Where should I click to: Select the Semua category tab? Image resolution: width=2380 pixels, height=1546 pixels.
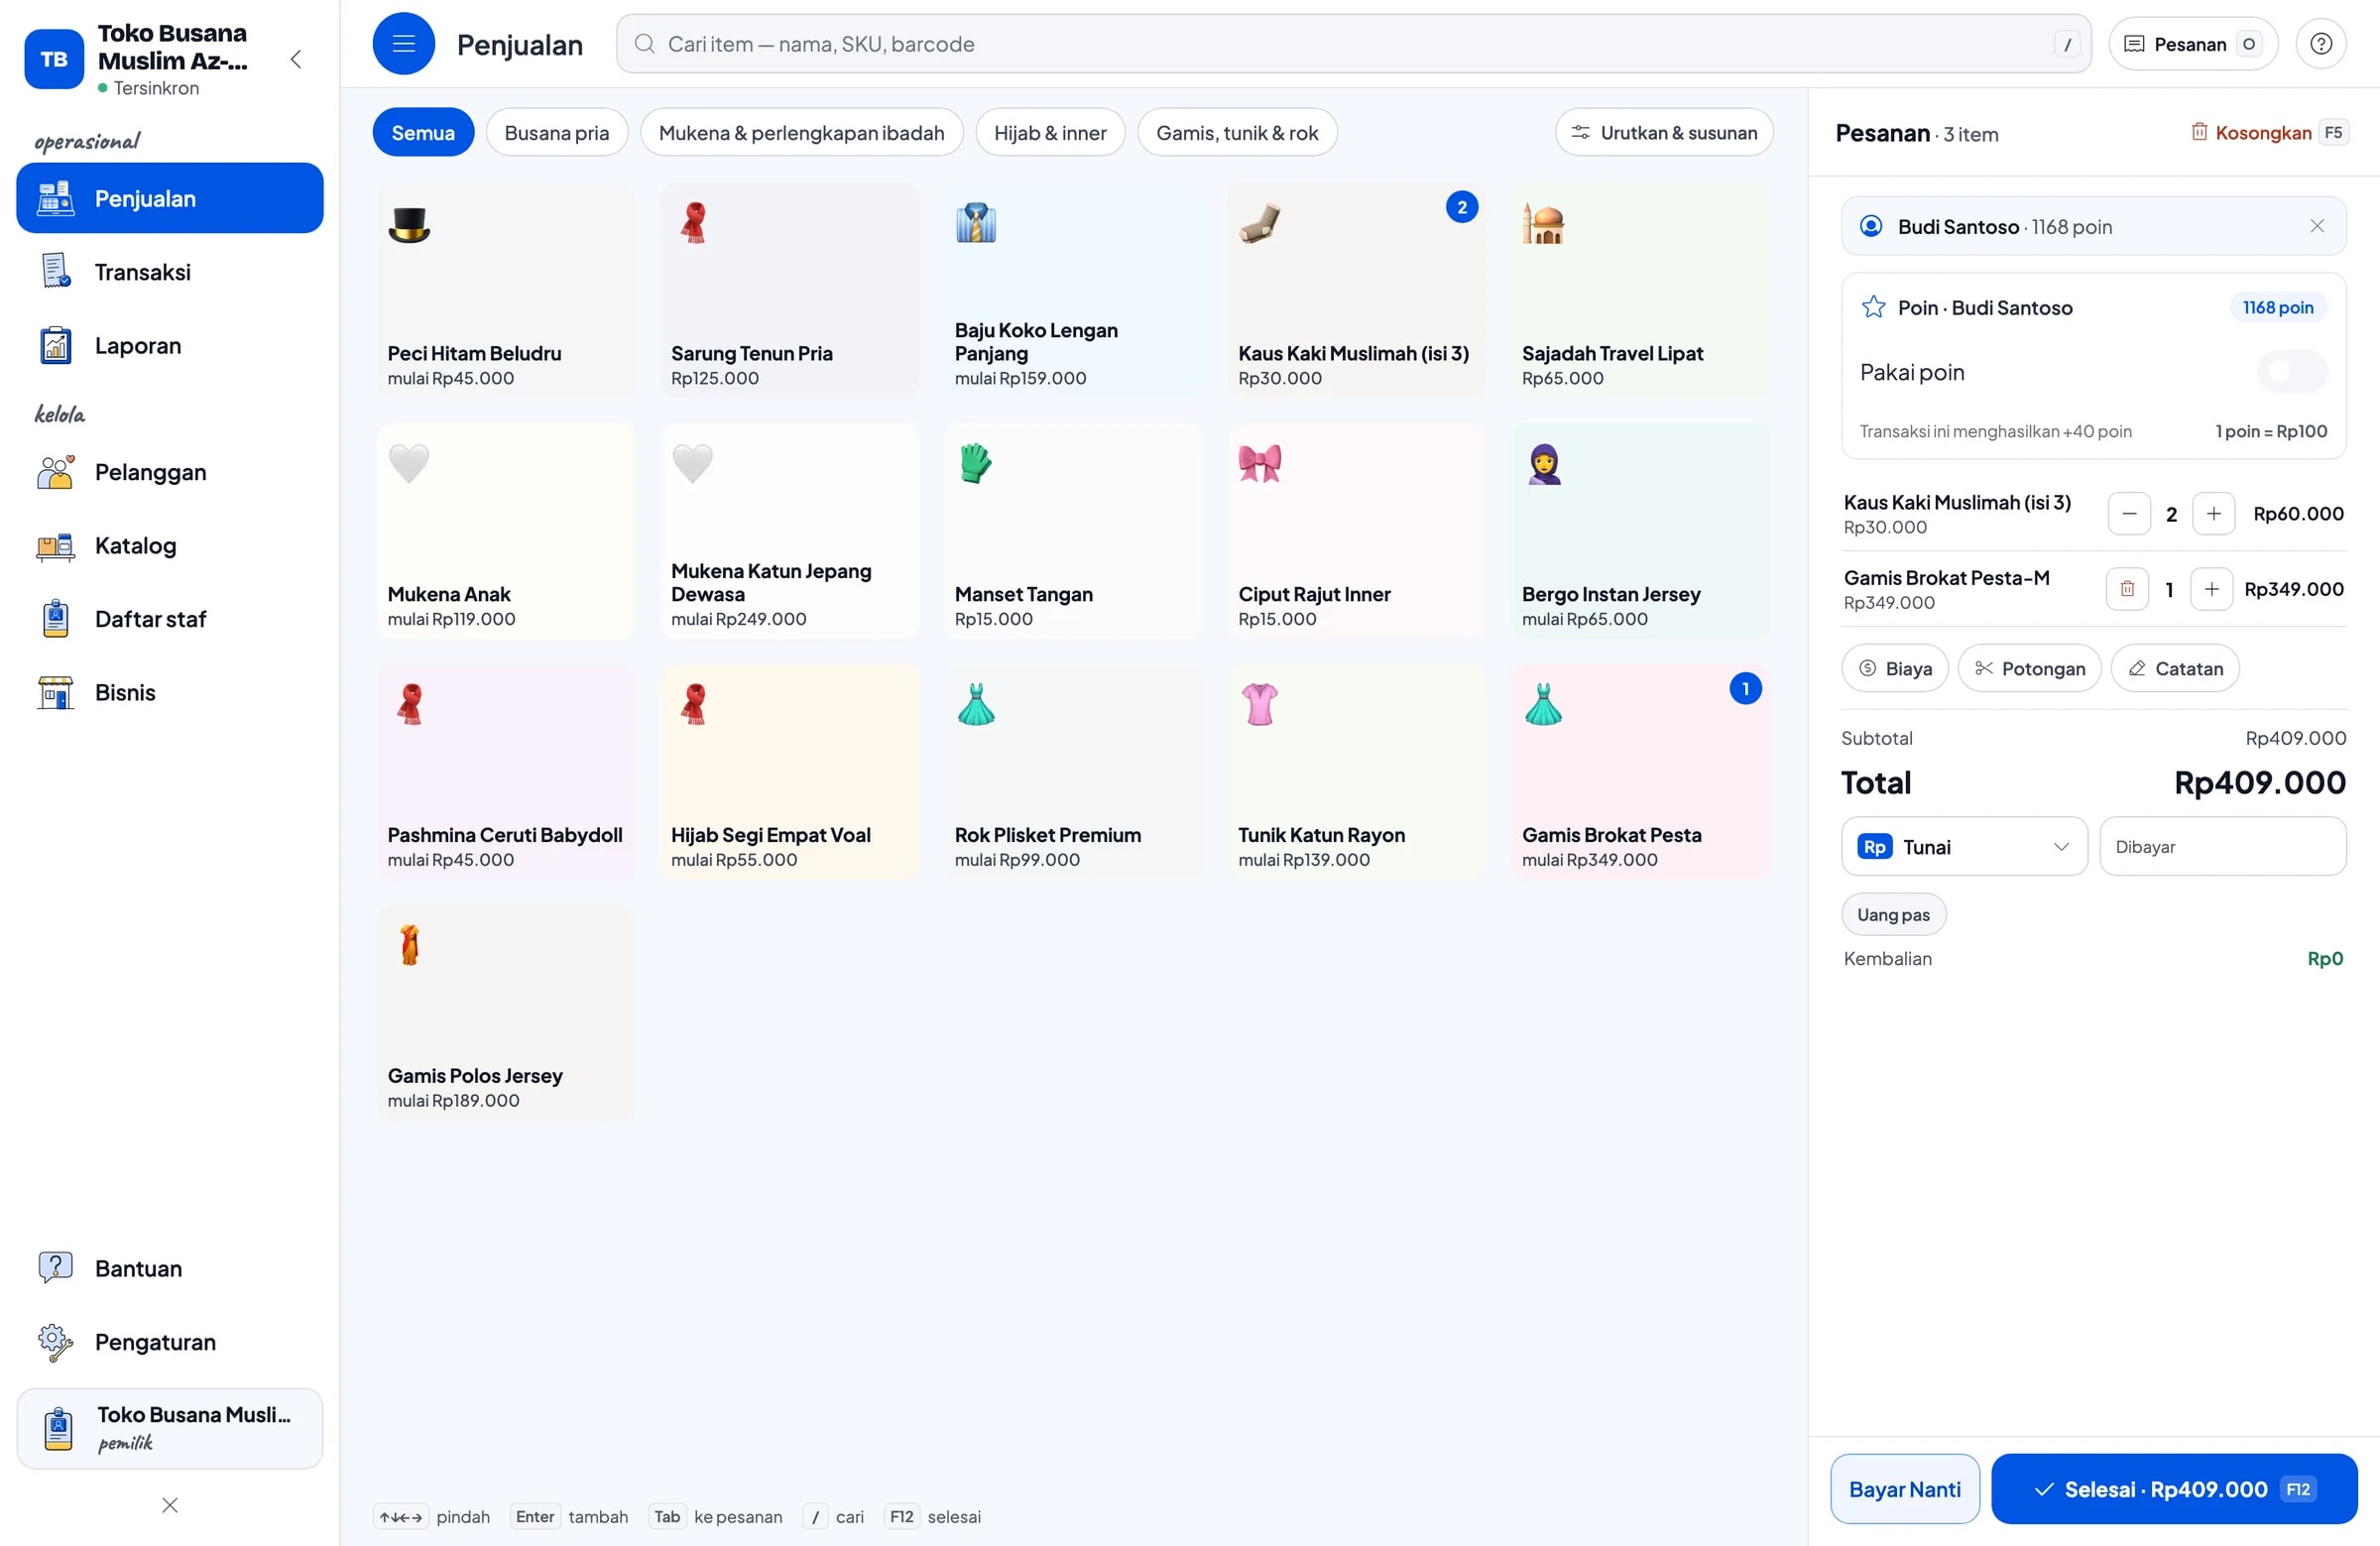coord(423,133)
